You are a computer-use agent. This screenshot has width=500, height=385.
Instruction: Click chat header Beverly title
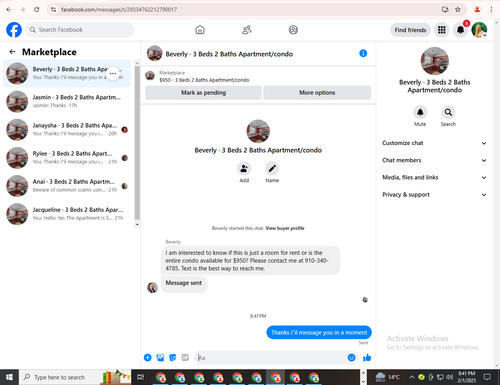point(229,54)
